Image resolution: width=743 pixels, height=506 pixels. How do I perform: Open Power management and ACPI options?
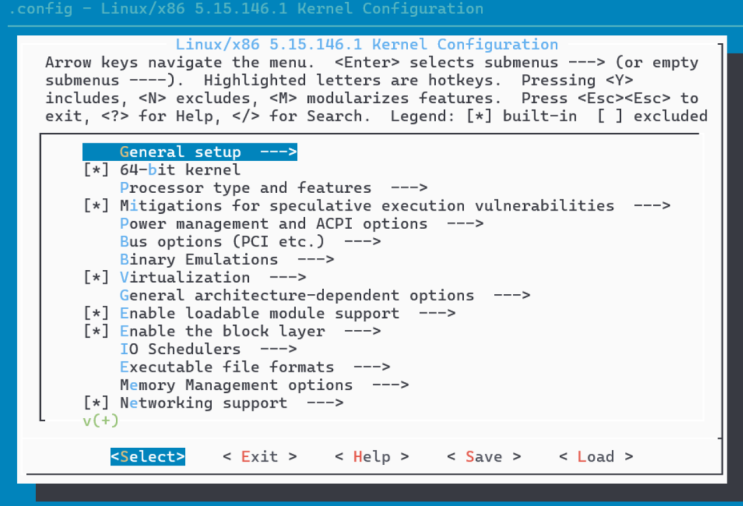(301, 224)
